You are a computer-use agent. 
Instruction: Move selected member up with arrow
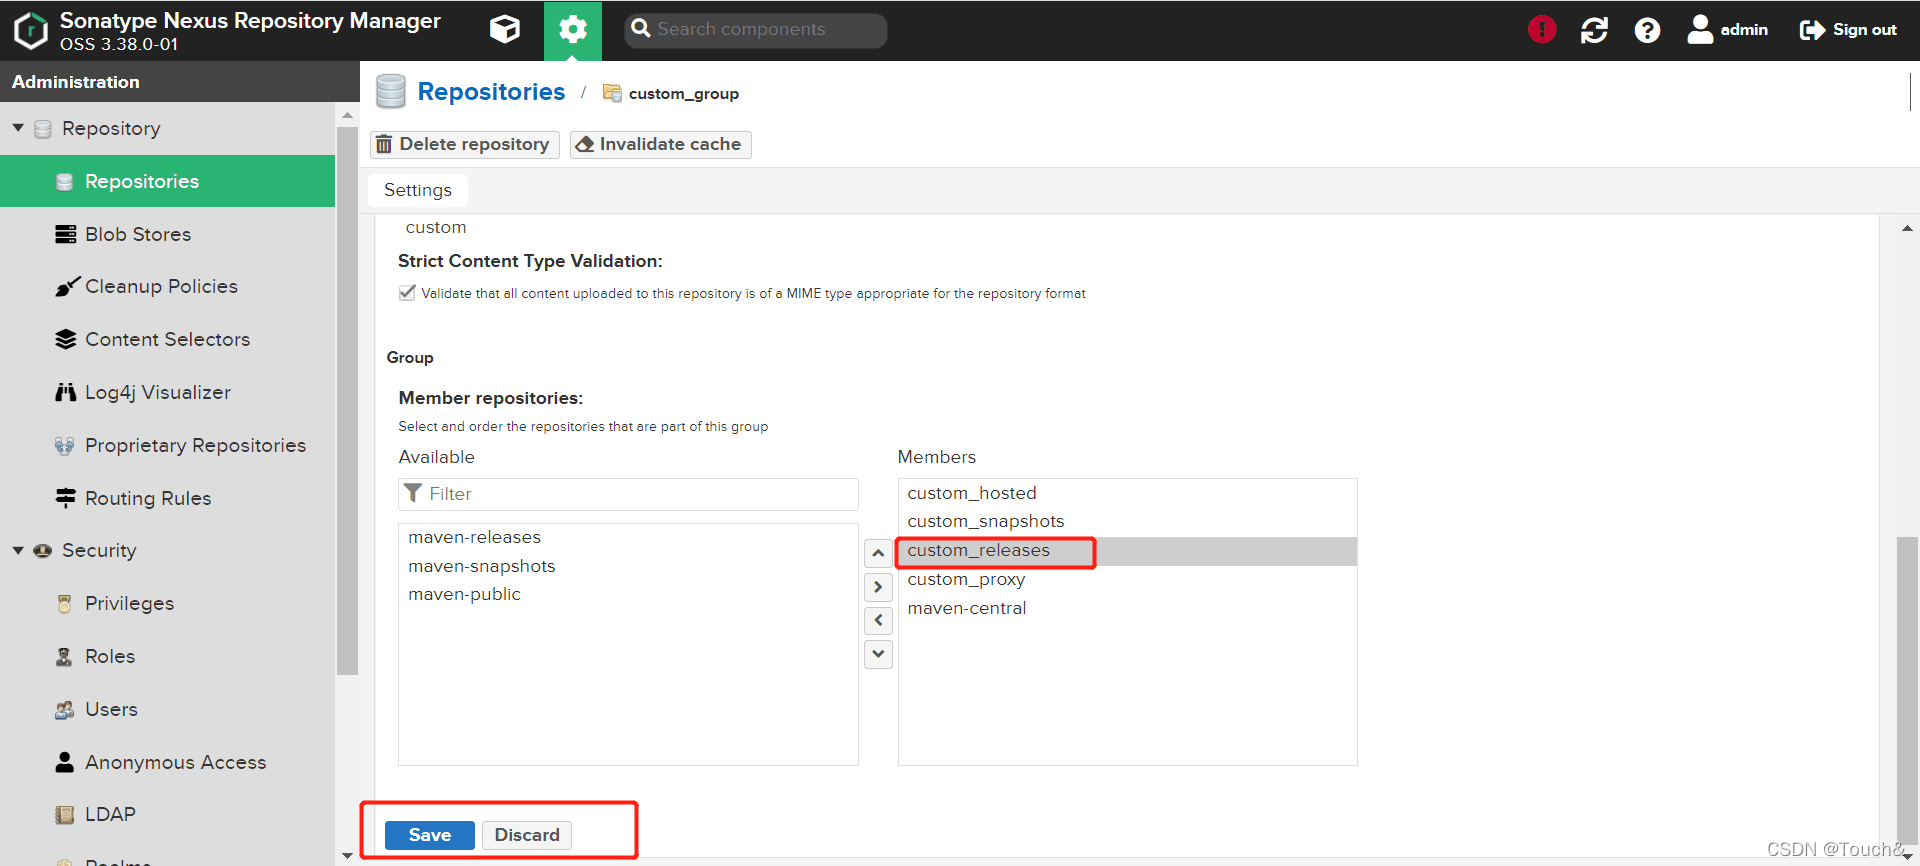coord(878,553)
